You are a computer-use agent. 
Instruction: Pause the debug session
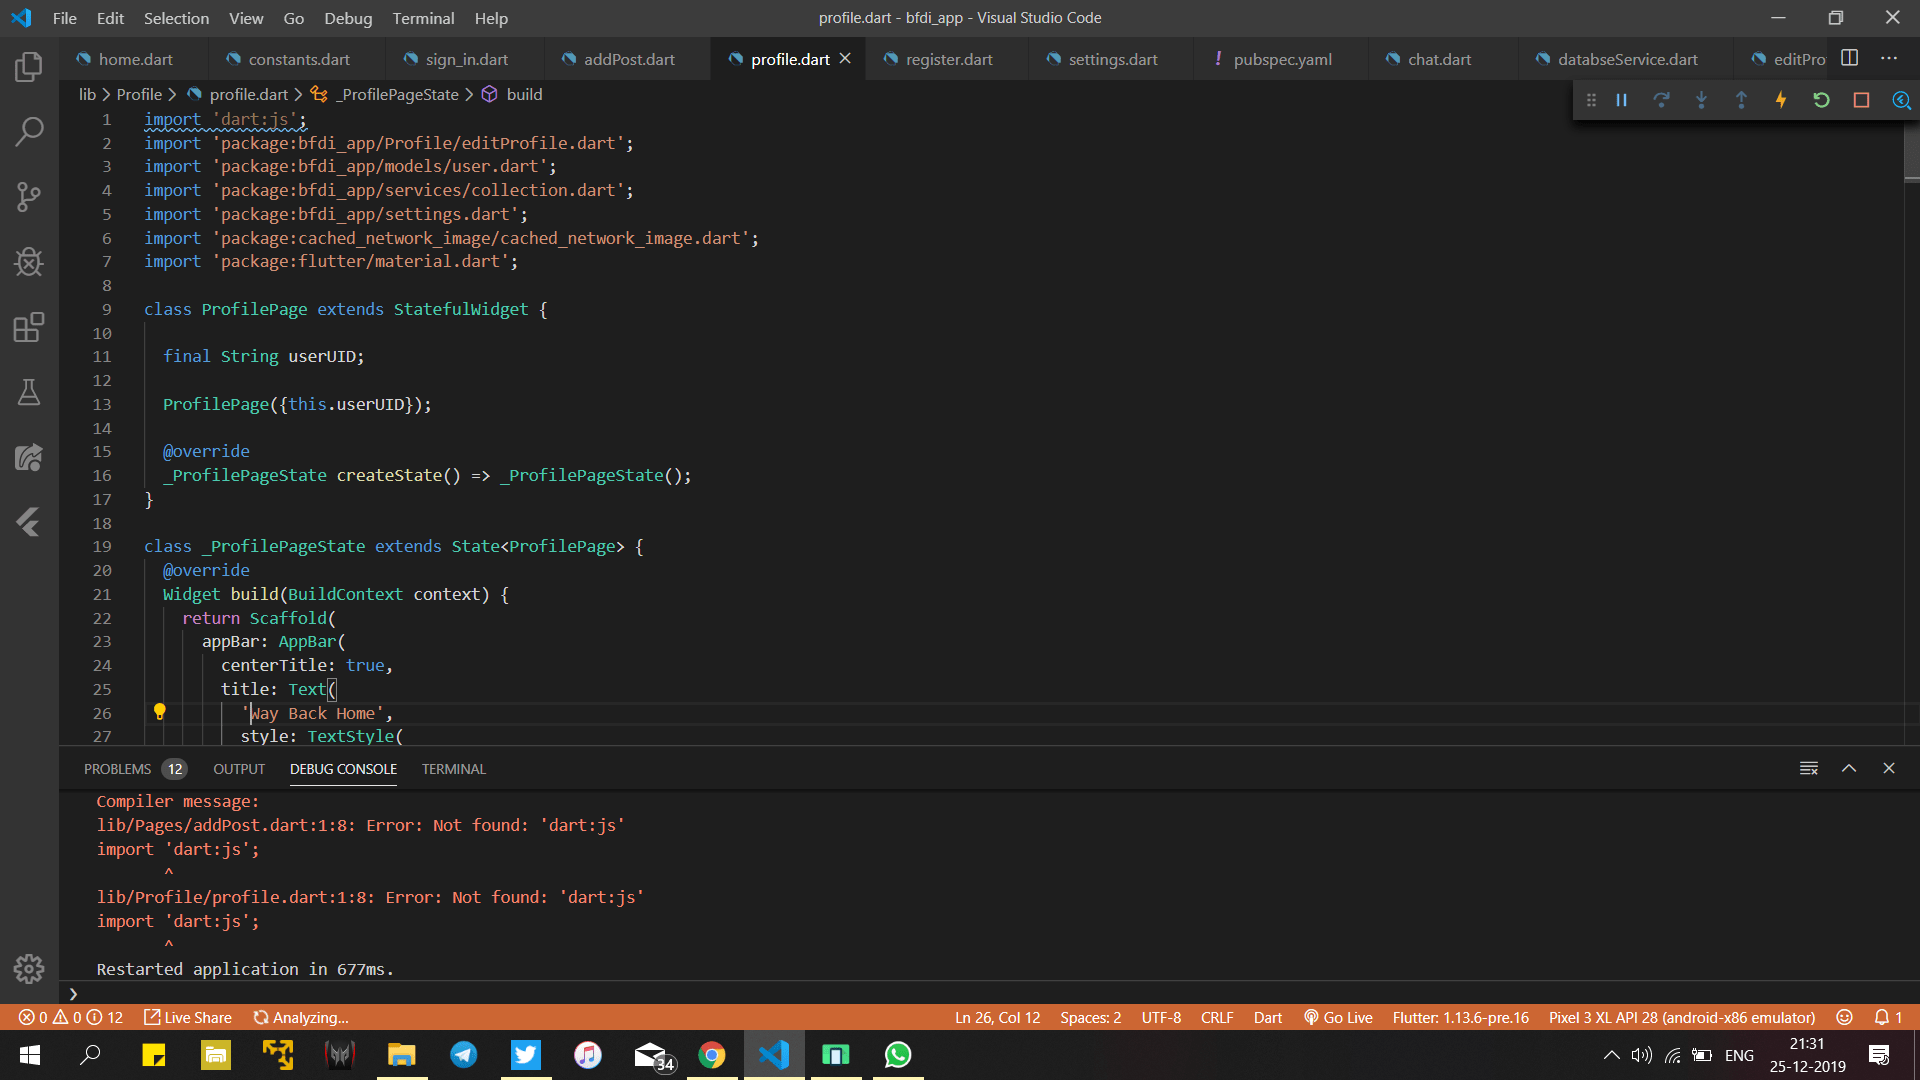(1622, 100)
